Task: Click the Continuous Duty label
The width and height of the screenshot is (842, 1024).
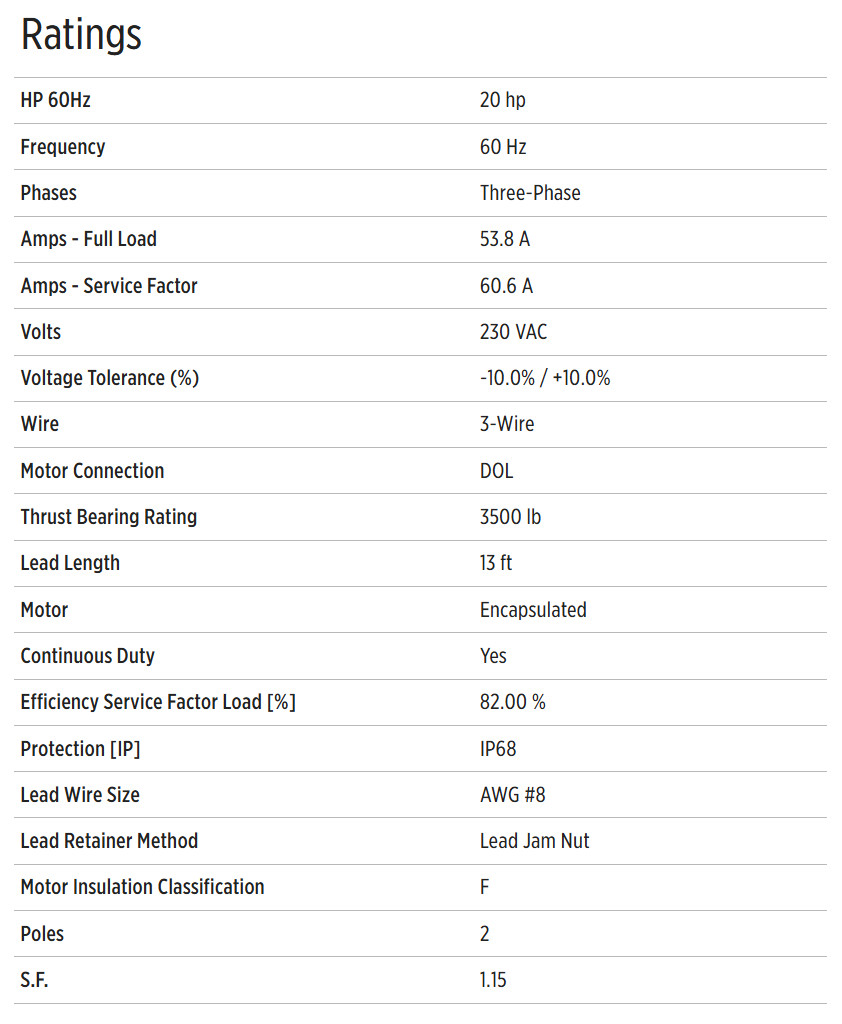Action: coord(87,656)
